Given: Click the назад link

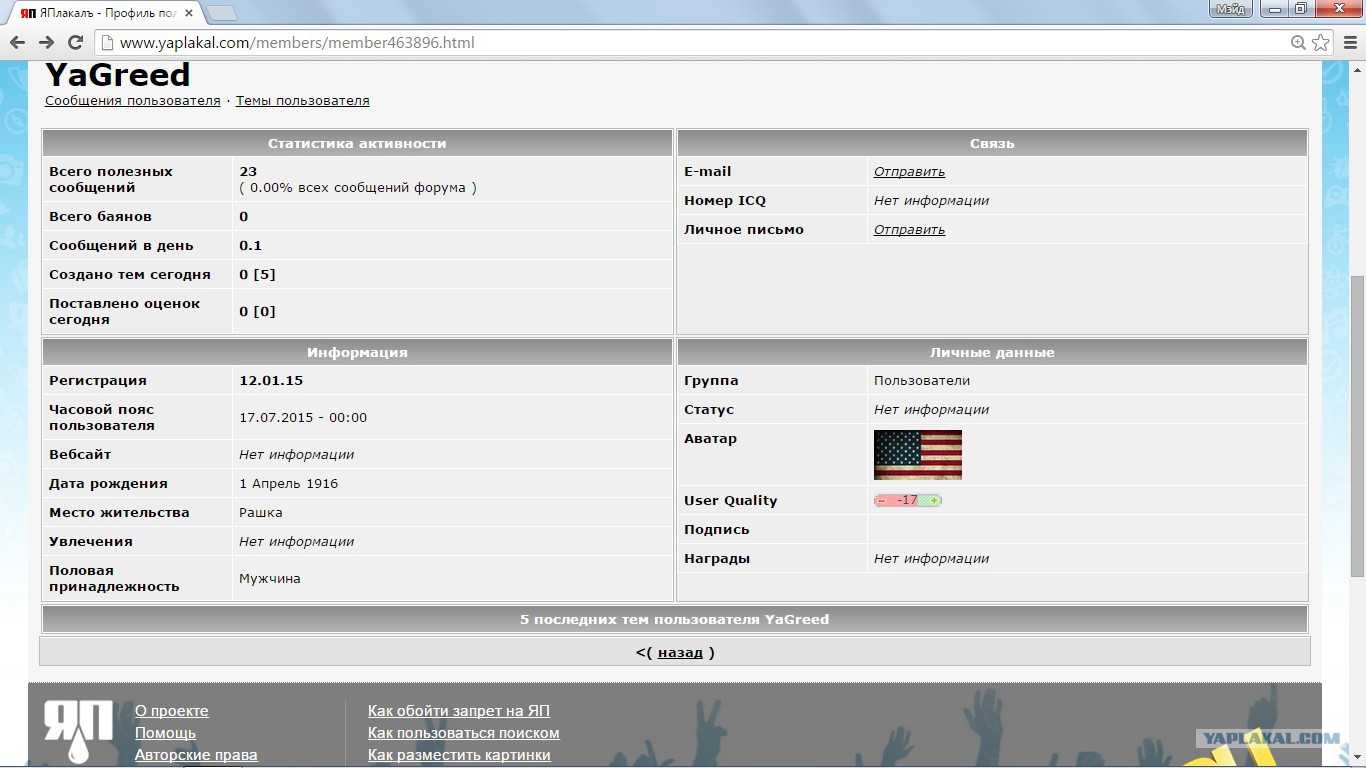Looking at the screenshot, I should 680,652.
